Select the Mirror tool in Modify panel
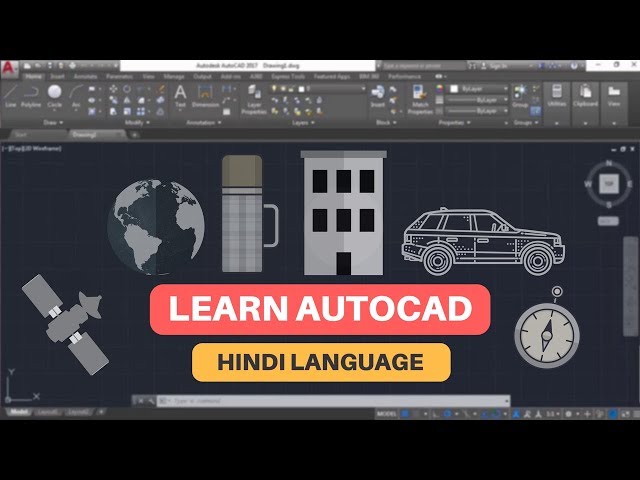This screenshot has height=480, width=640. 127,100
